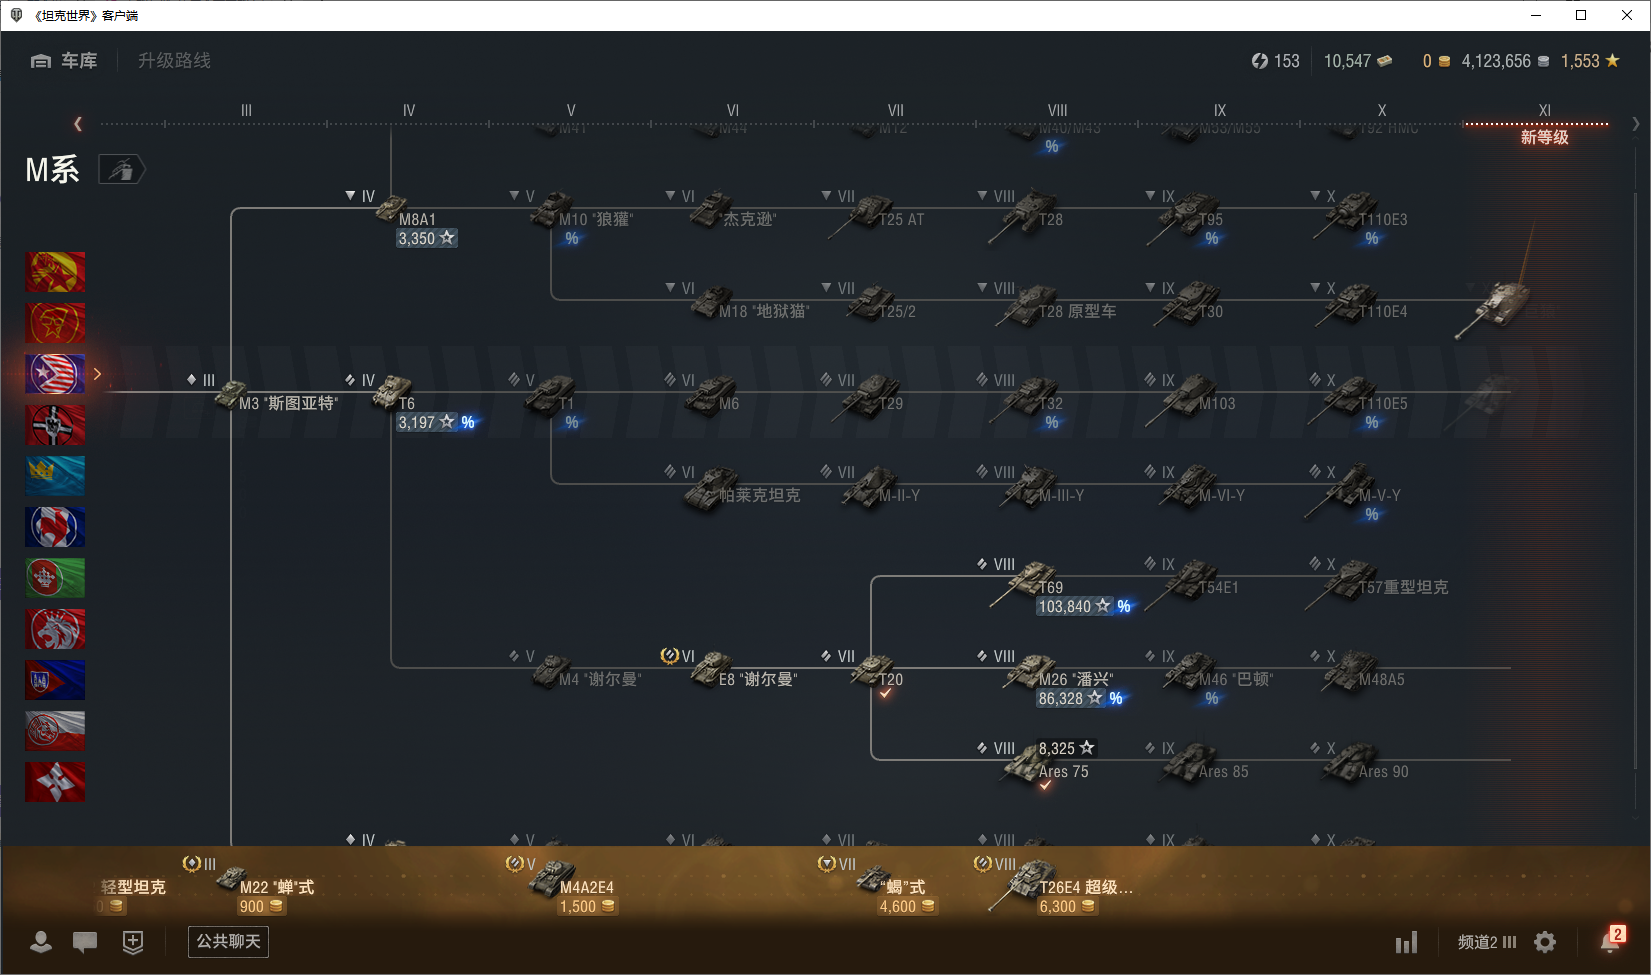1651x975 pixels.
Task: Click the vertical scrollbar at right edge
Action: (1636, 480)
